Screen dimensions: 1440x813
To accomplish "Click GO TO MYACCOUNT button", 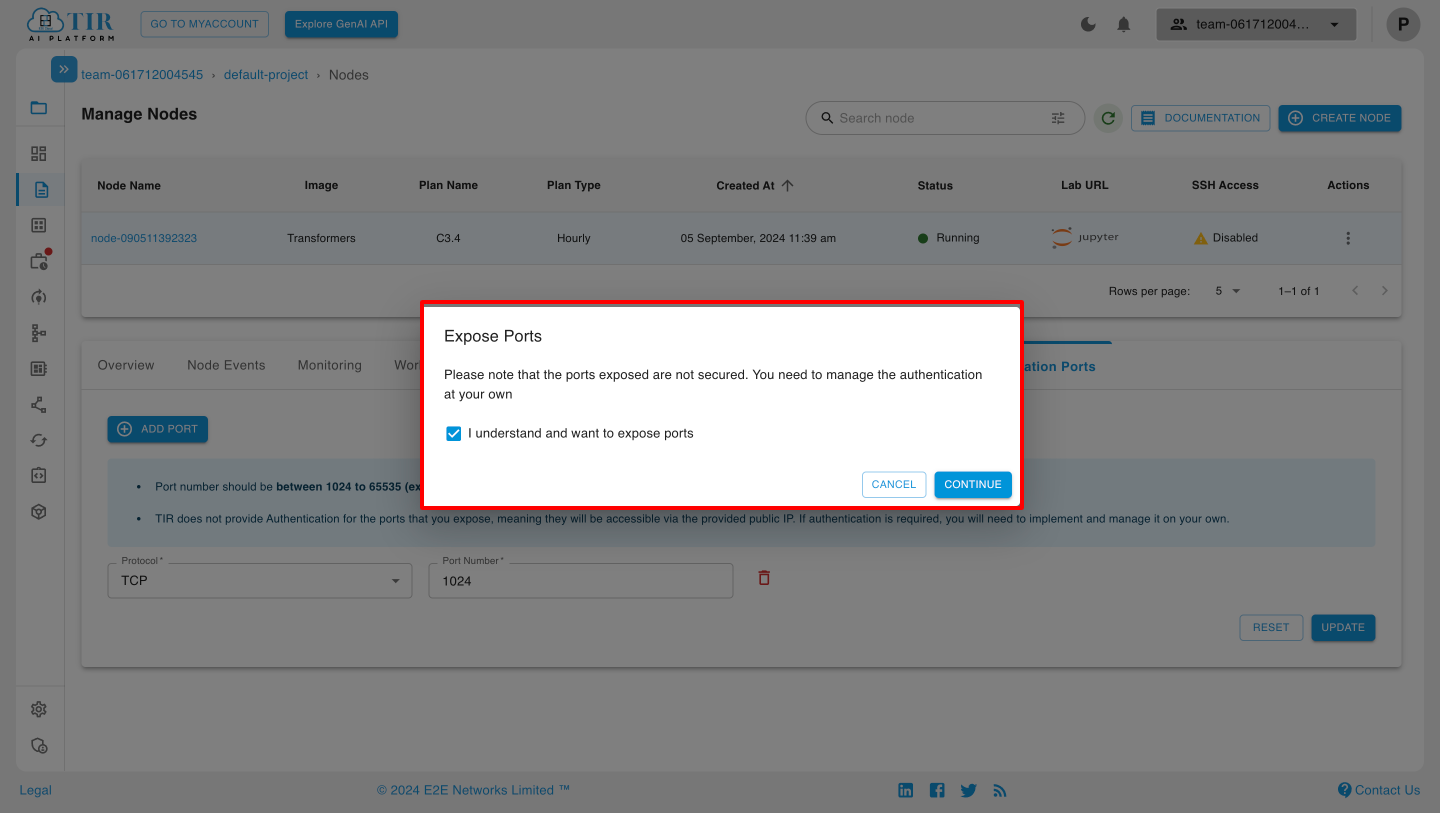I will [204, 24].
